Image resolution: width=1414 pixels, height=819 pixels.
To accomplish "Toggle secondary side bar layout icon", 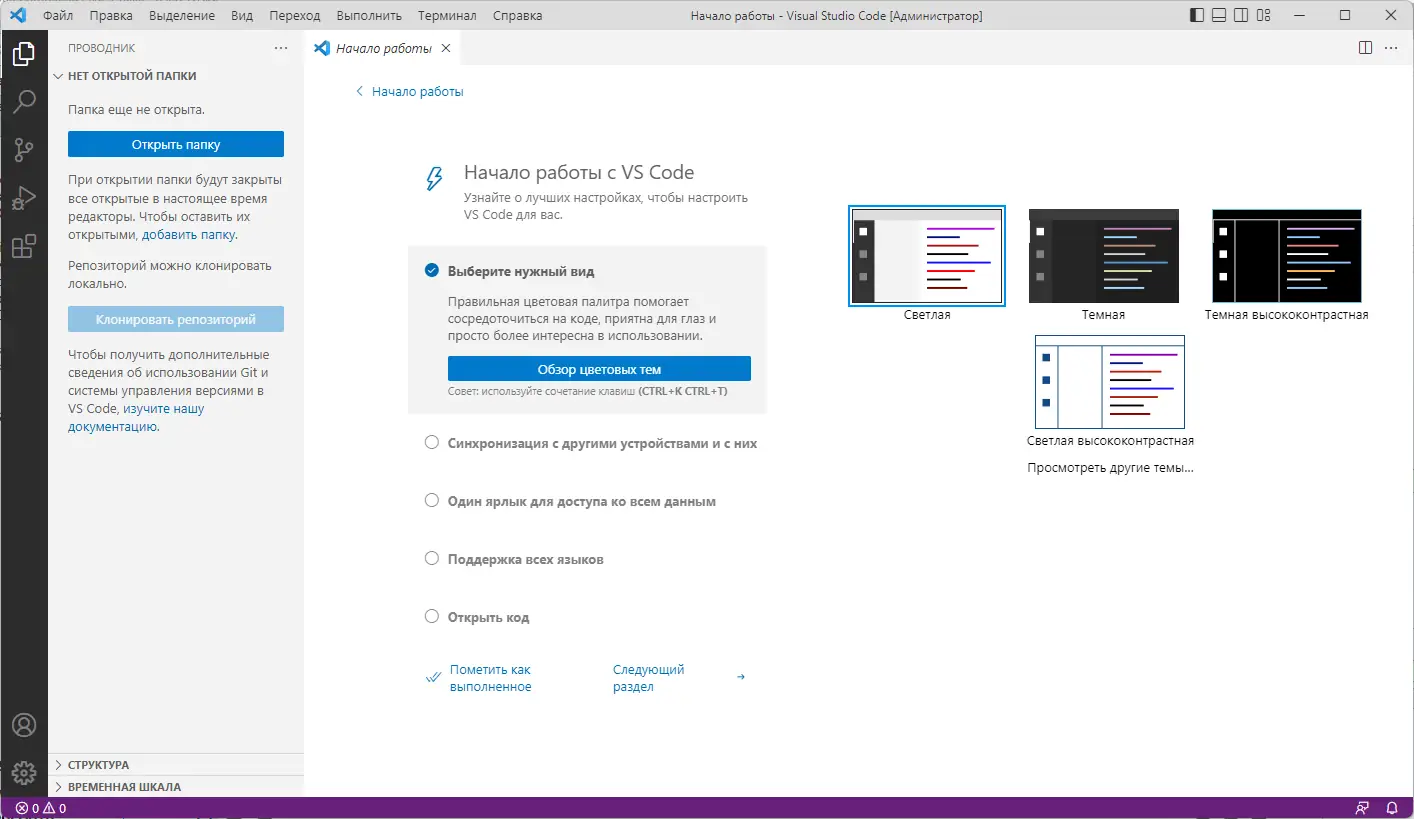I will [1241, 16].
